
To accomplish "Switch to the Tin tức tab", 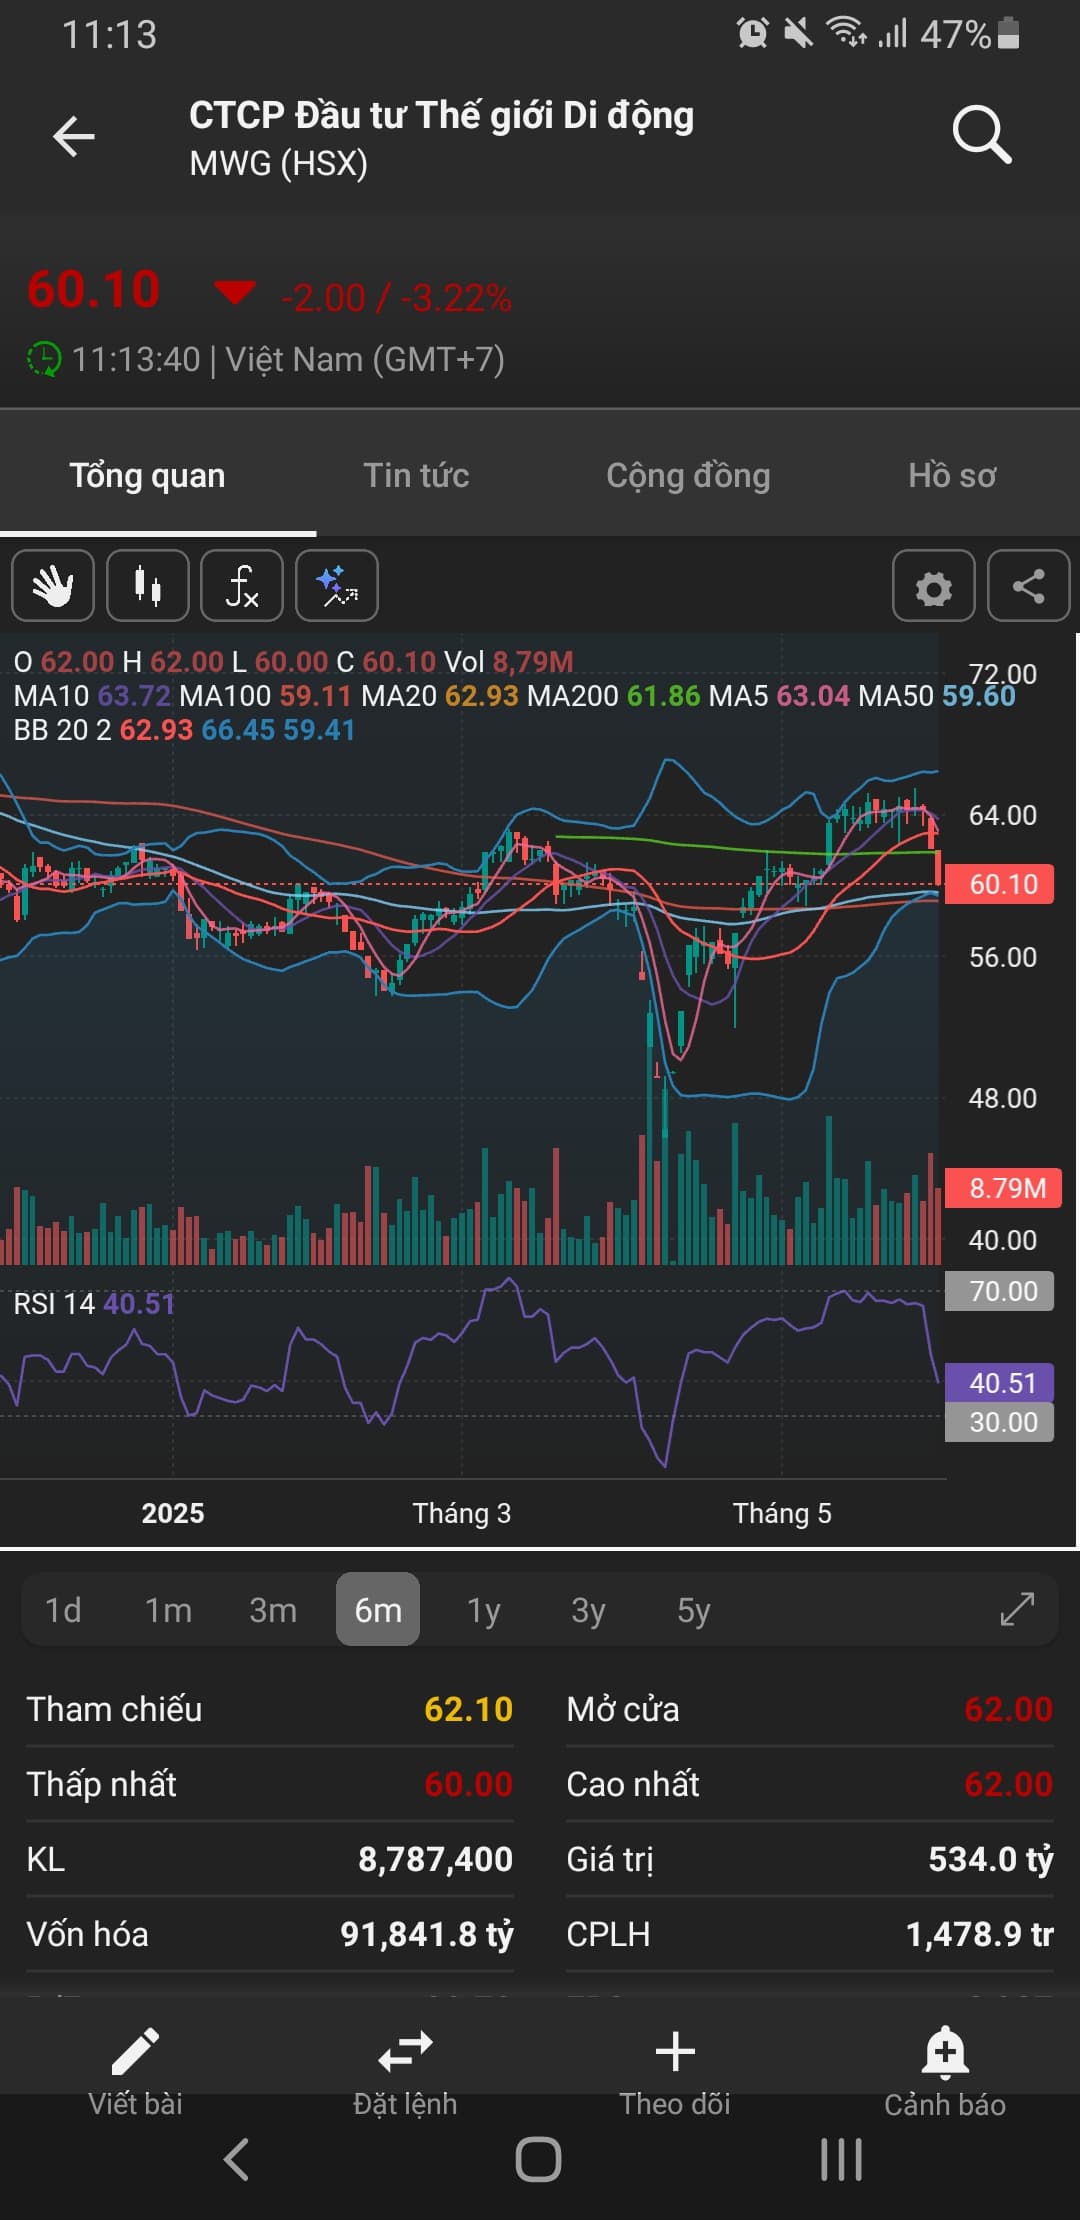I will click(x=416, y=475).
